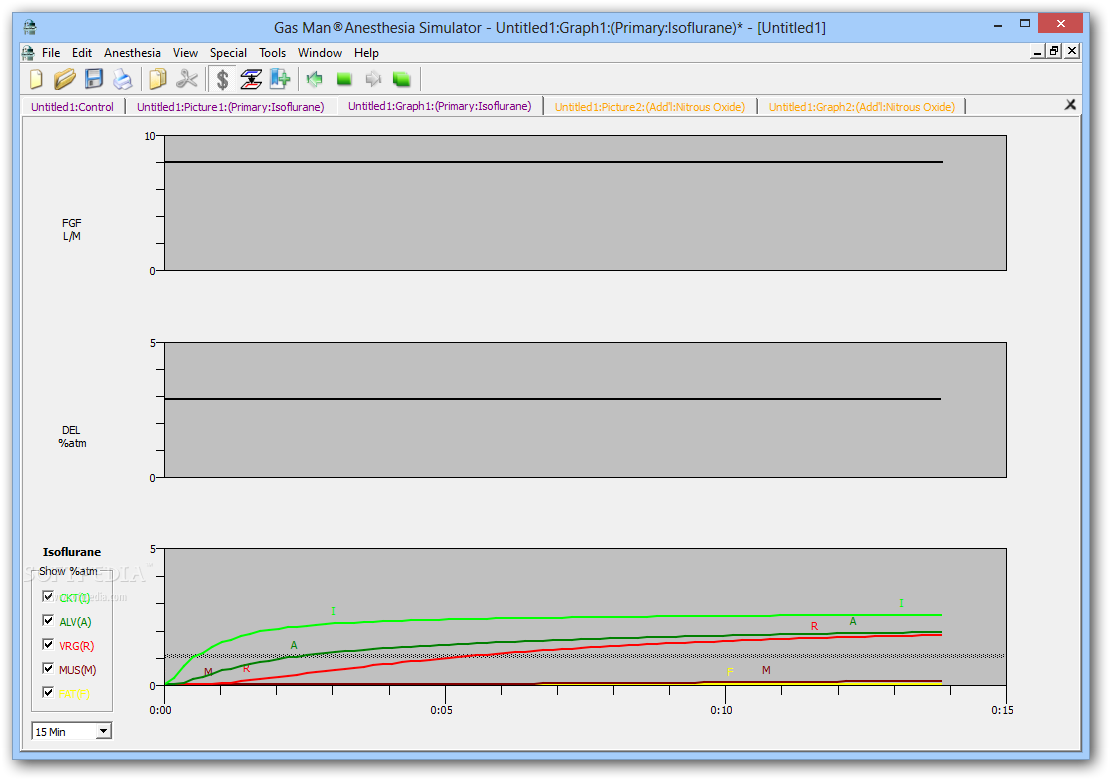Switch to Graph2 Nitrous Oxide tab
The width and height of the screenshot is (1110, 780).
[862, 107]
